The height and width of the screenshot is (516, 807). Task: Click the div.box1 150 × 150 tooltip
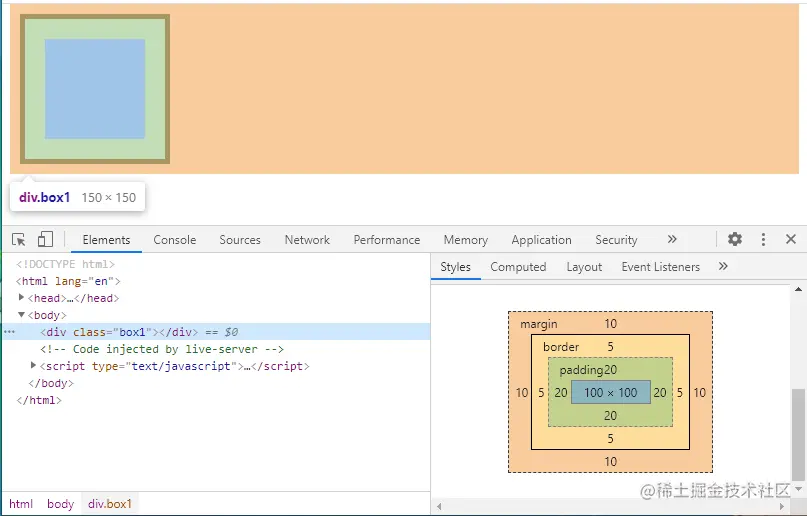[78, 197]
